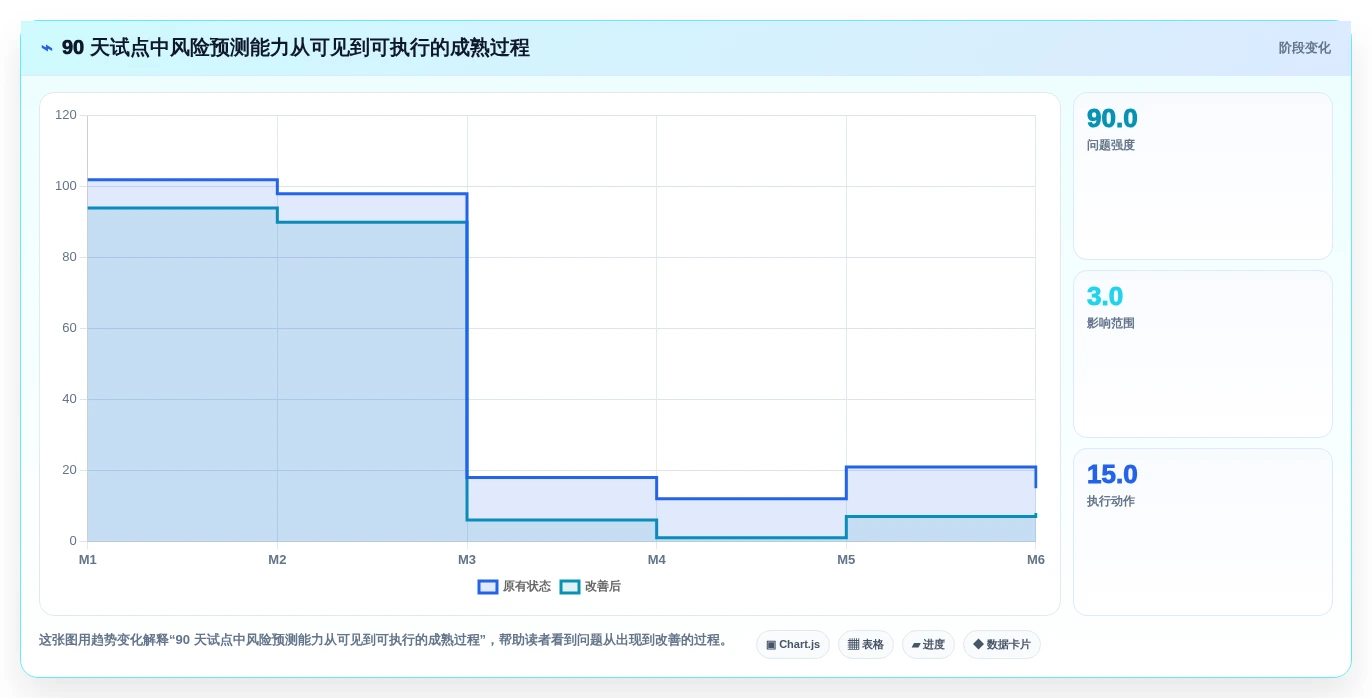Click the 80 y-axis tick label
Screen dimensions: 1372x698
[69, 257]
